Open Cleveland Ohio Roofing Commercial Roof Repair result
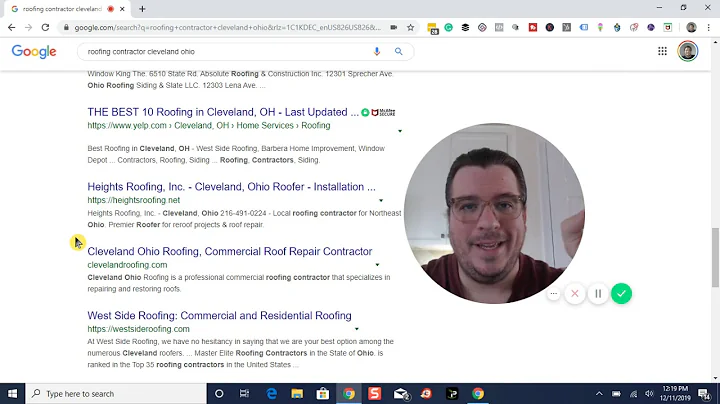 pos(230,252)
